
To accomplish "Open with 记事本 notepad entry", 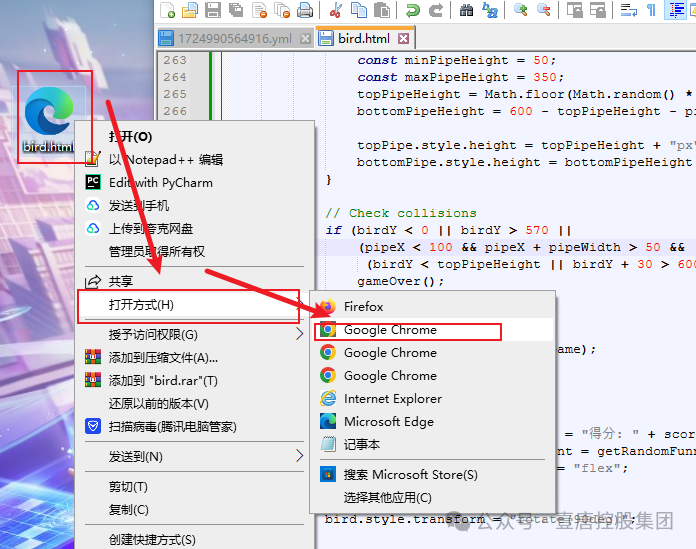I will click(433, 444).
